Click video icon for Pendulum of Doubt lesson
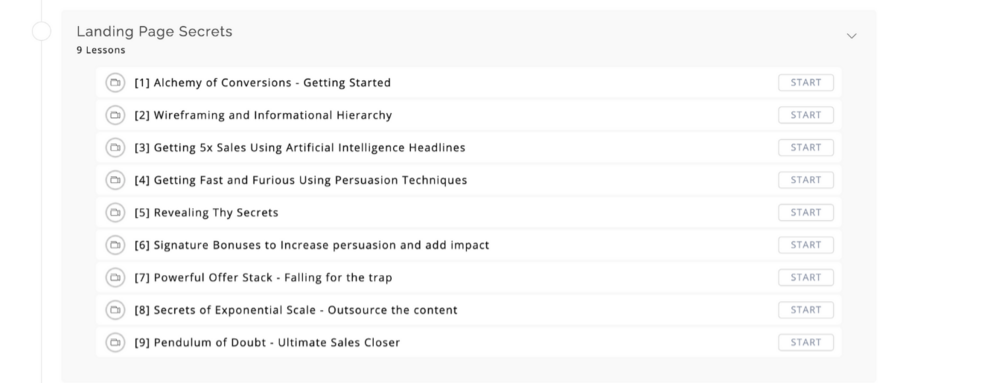The width and height of the screenshot is (1005, 383). pyautogui.click(x=115, y=343)
